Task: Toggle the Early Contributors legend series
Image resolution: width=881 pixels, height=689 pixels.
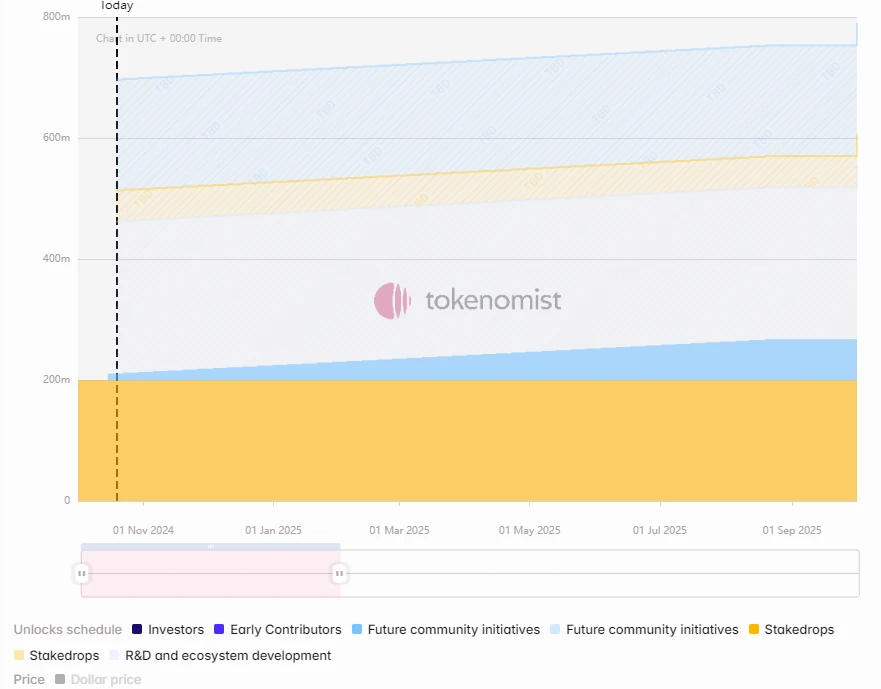Action: click(x=285, y=630)
